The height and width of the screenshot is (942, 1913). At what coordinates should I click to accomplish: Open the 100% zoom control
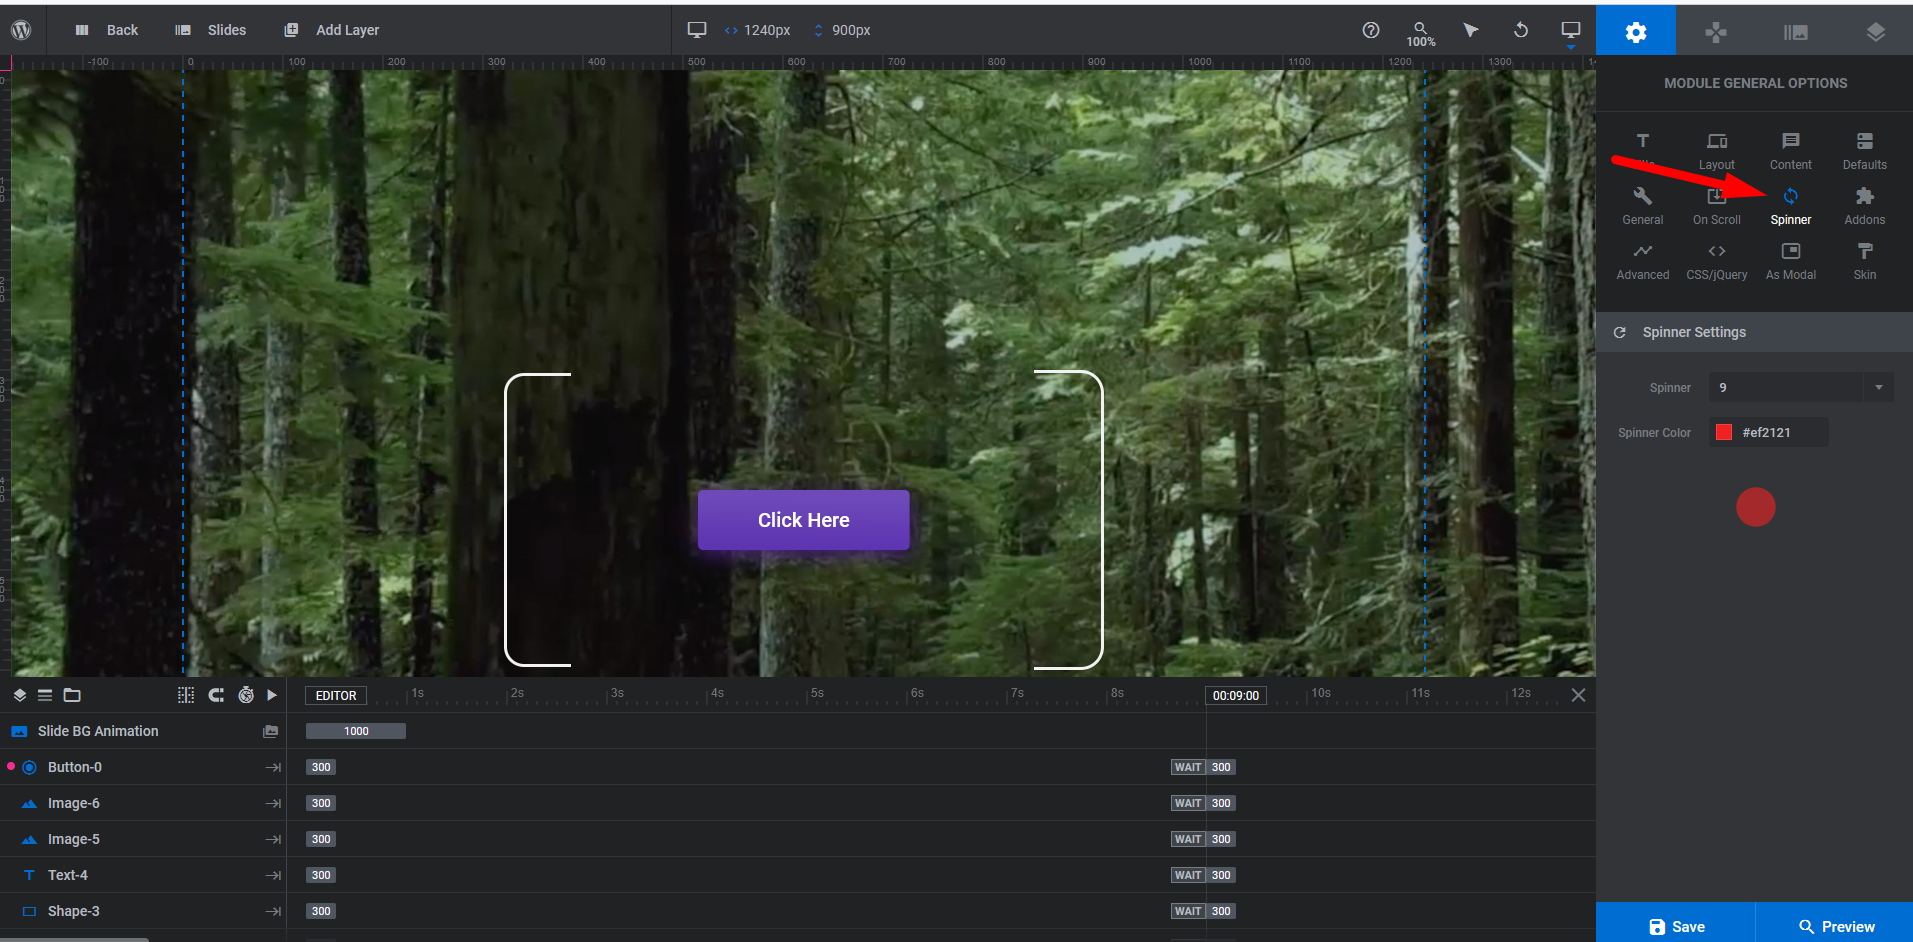[x=1420, y=34]
